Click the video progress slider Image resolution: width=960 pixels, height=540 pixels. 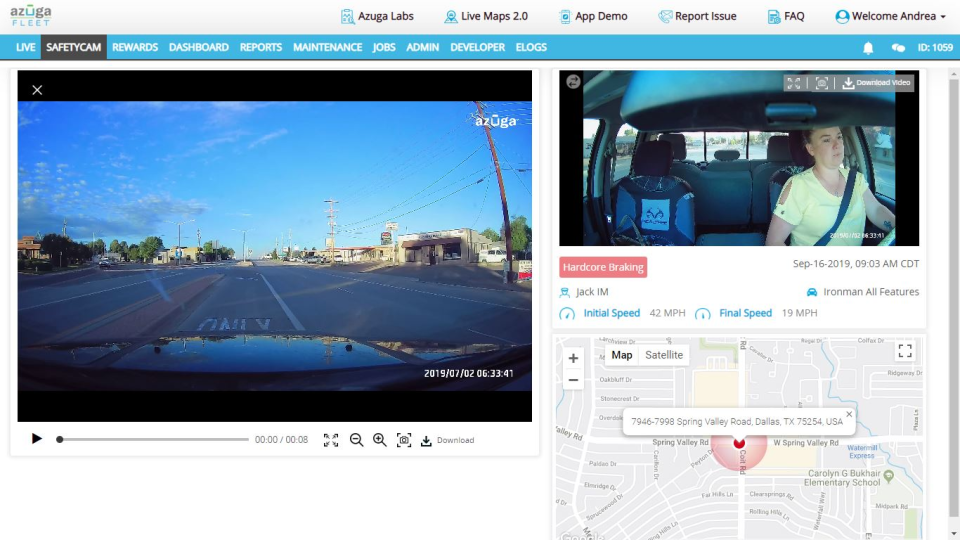tap(153, 440)
